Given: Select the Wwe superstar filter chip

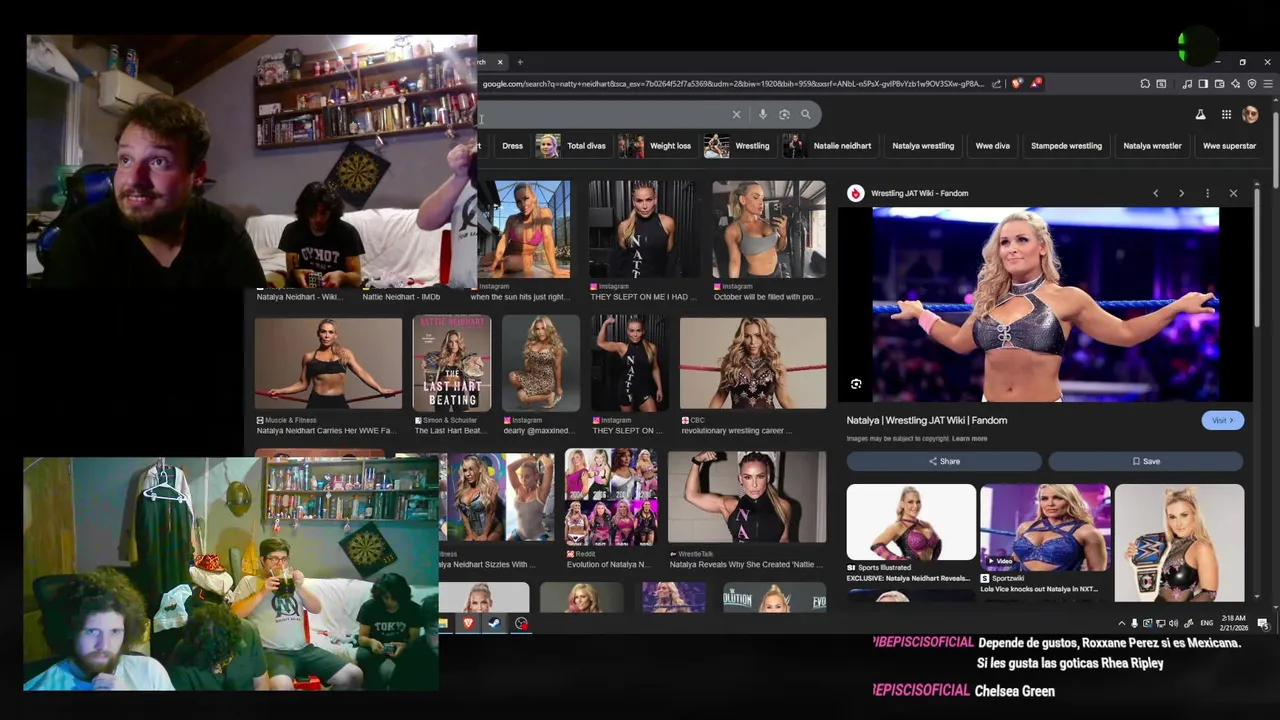Looking at the screenshot, I should click(x=1229, y=146).
